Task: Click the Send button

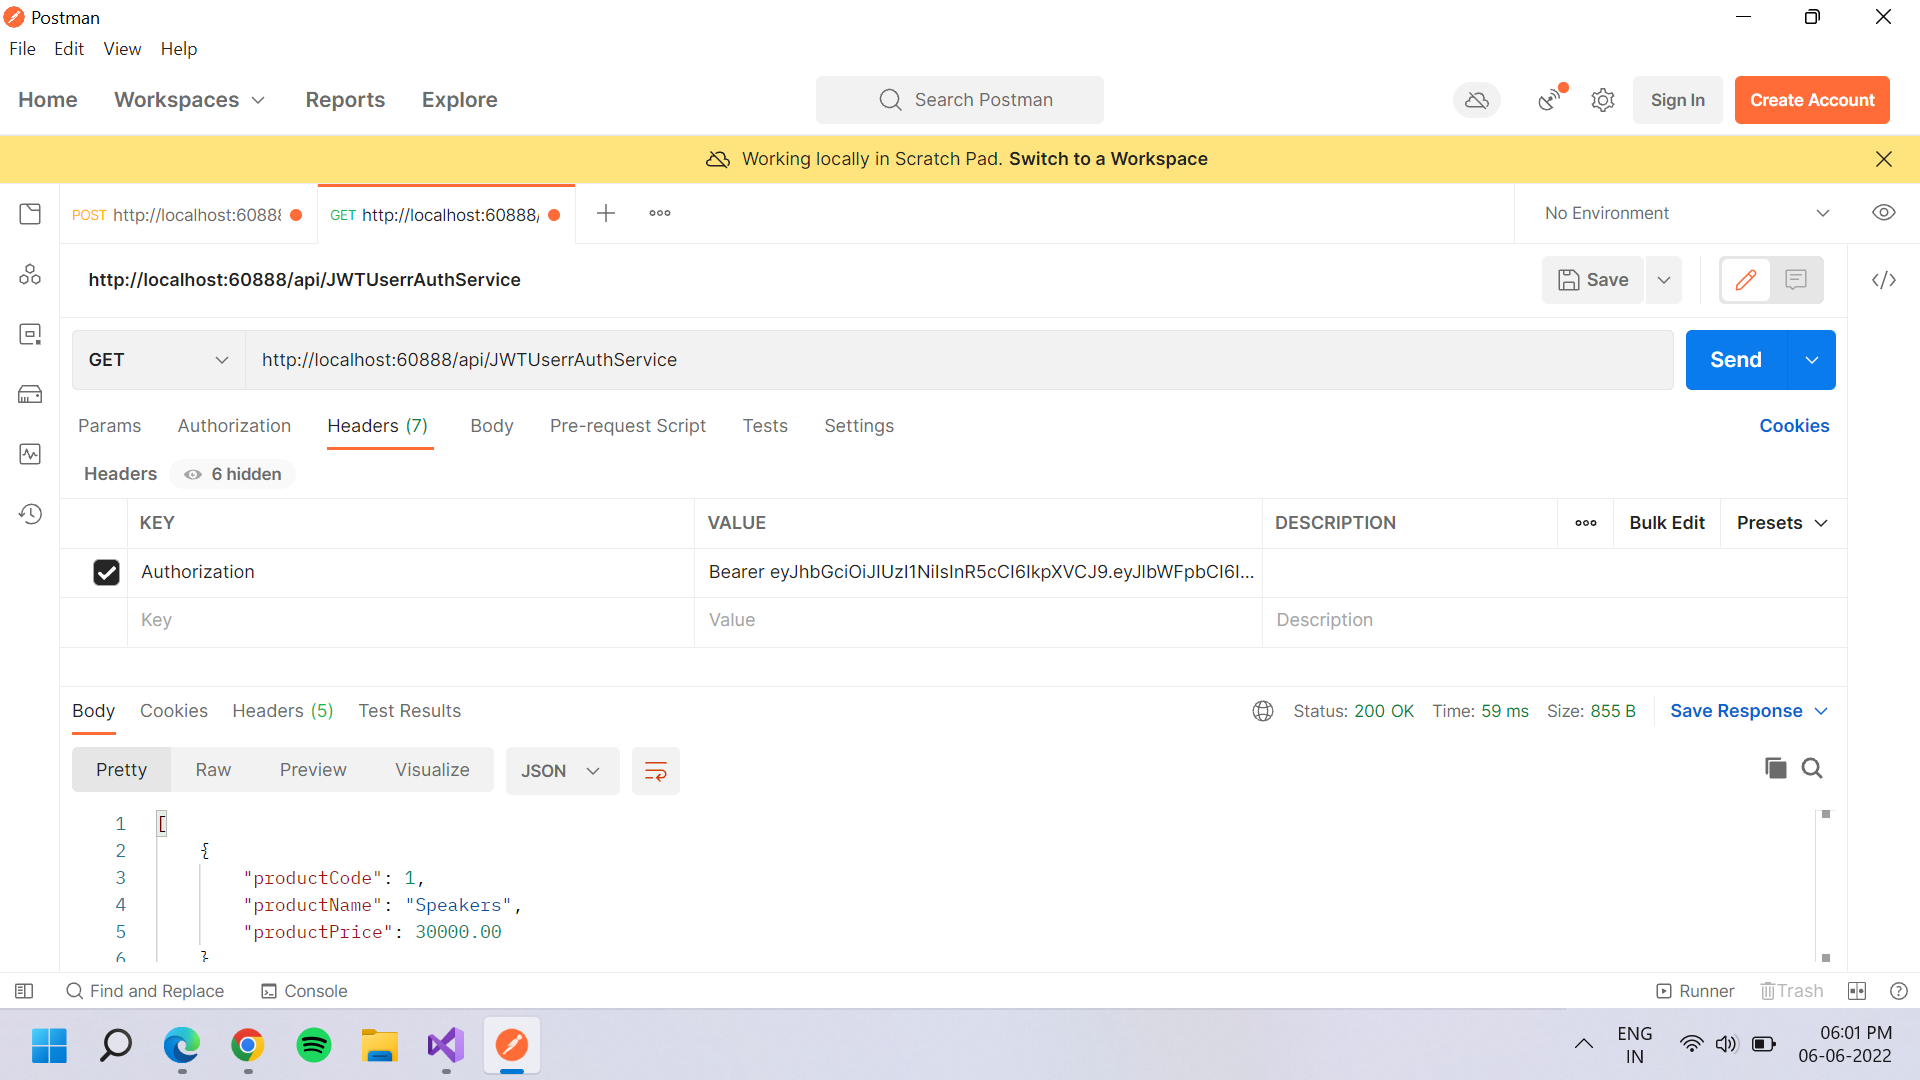Action: tap(1736, 360)
